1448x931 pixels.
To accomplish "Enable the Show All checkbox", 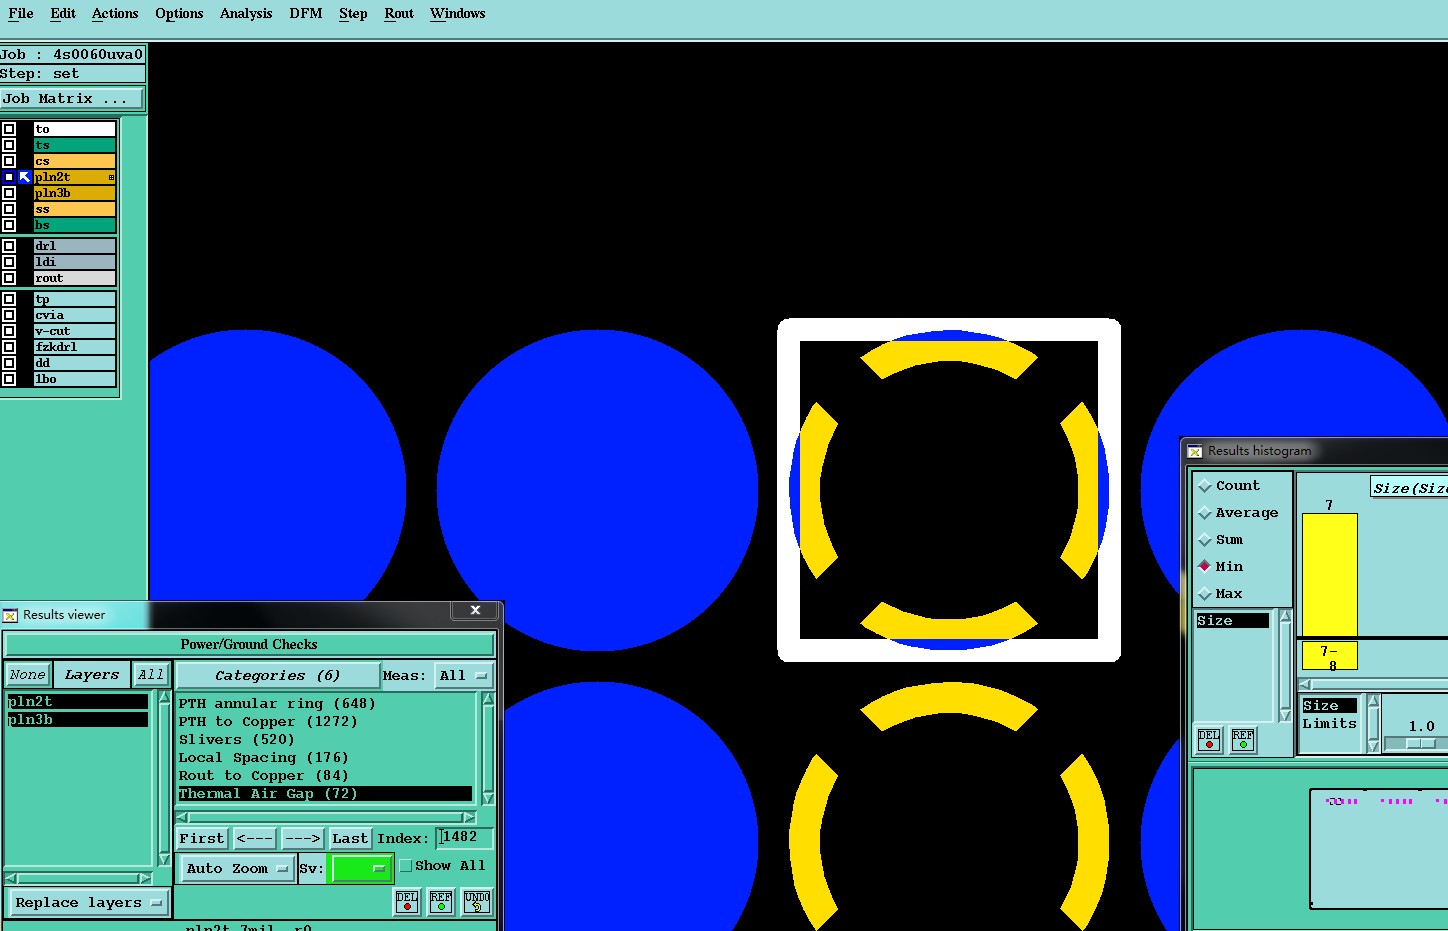I will 406,866.
